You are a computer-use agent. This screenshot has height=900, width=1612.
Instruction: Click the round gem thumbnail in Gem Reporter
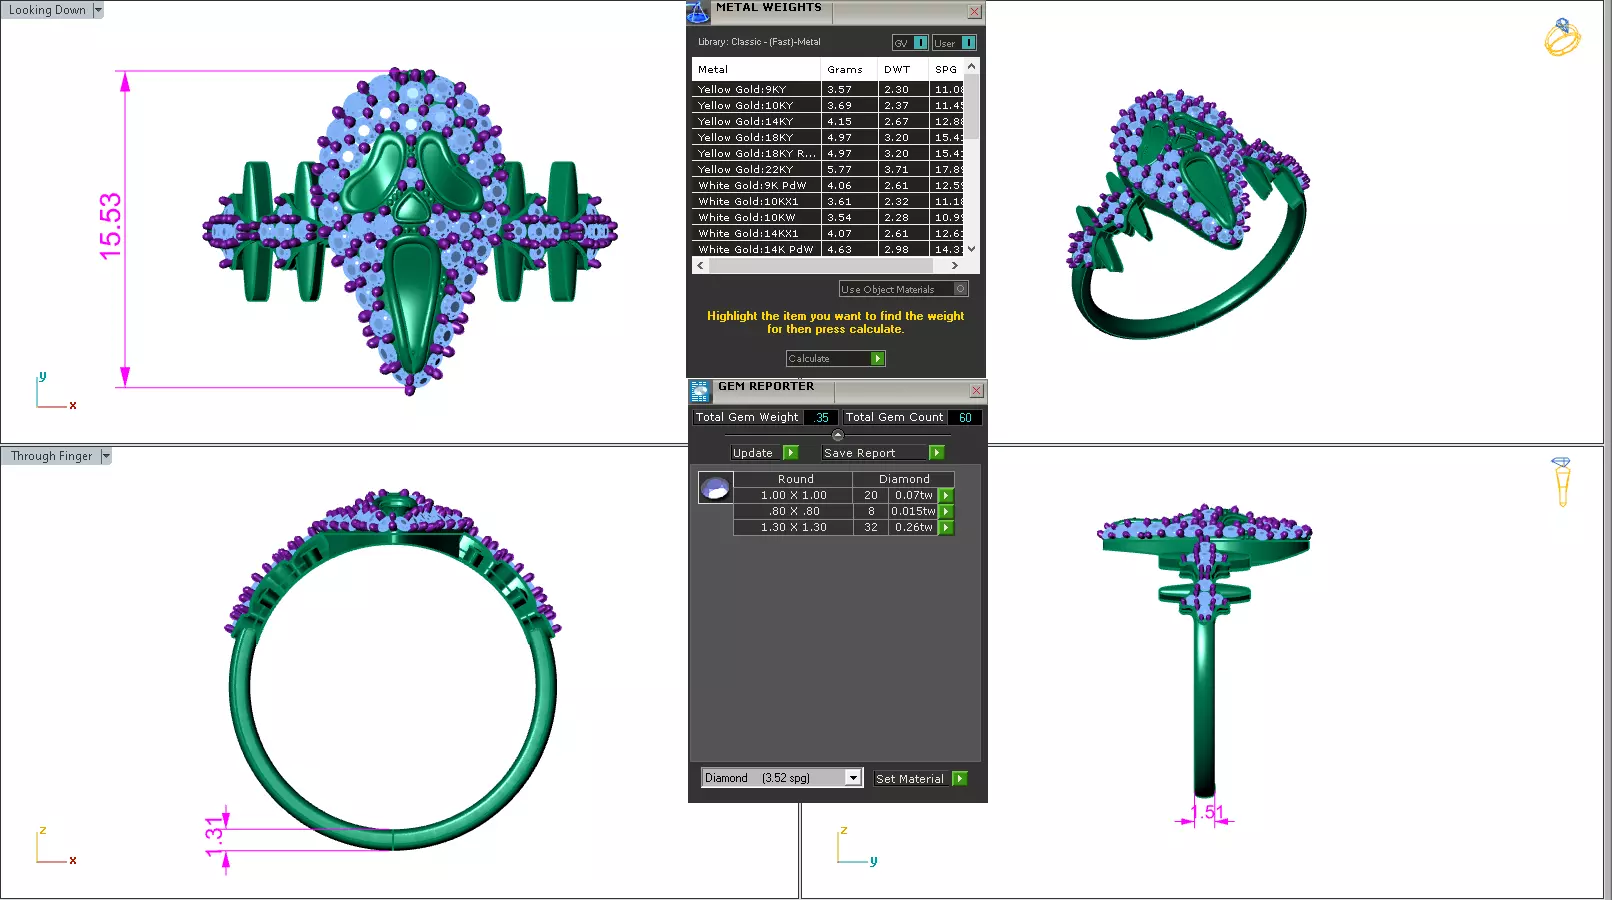(715, 488)
